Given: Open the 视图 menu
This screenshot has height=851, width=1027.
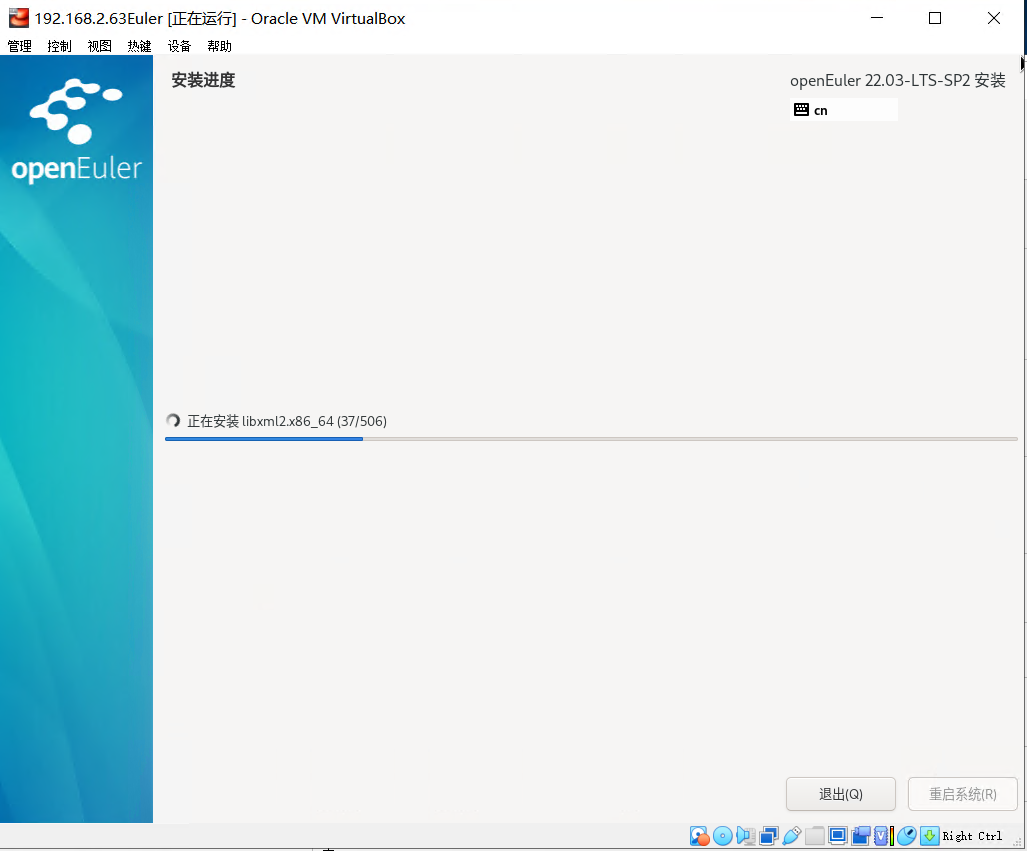Looking at the screenshot, I should (100, 46).
